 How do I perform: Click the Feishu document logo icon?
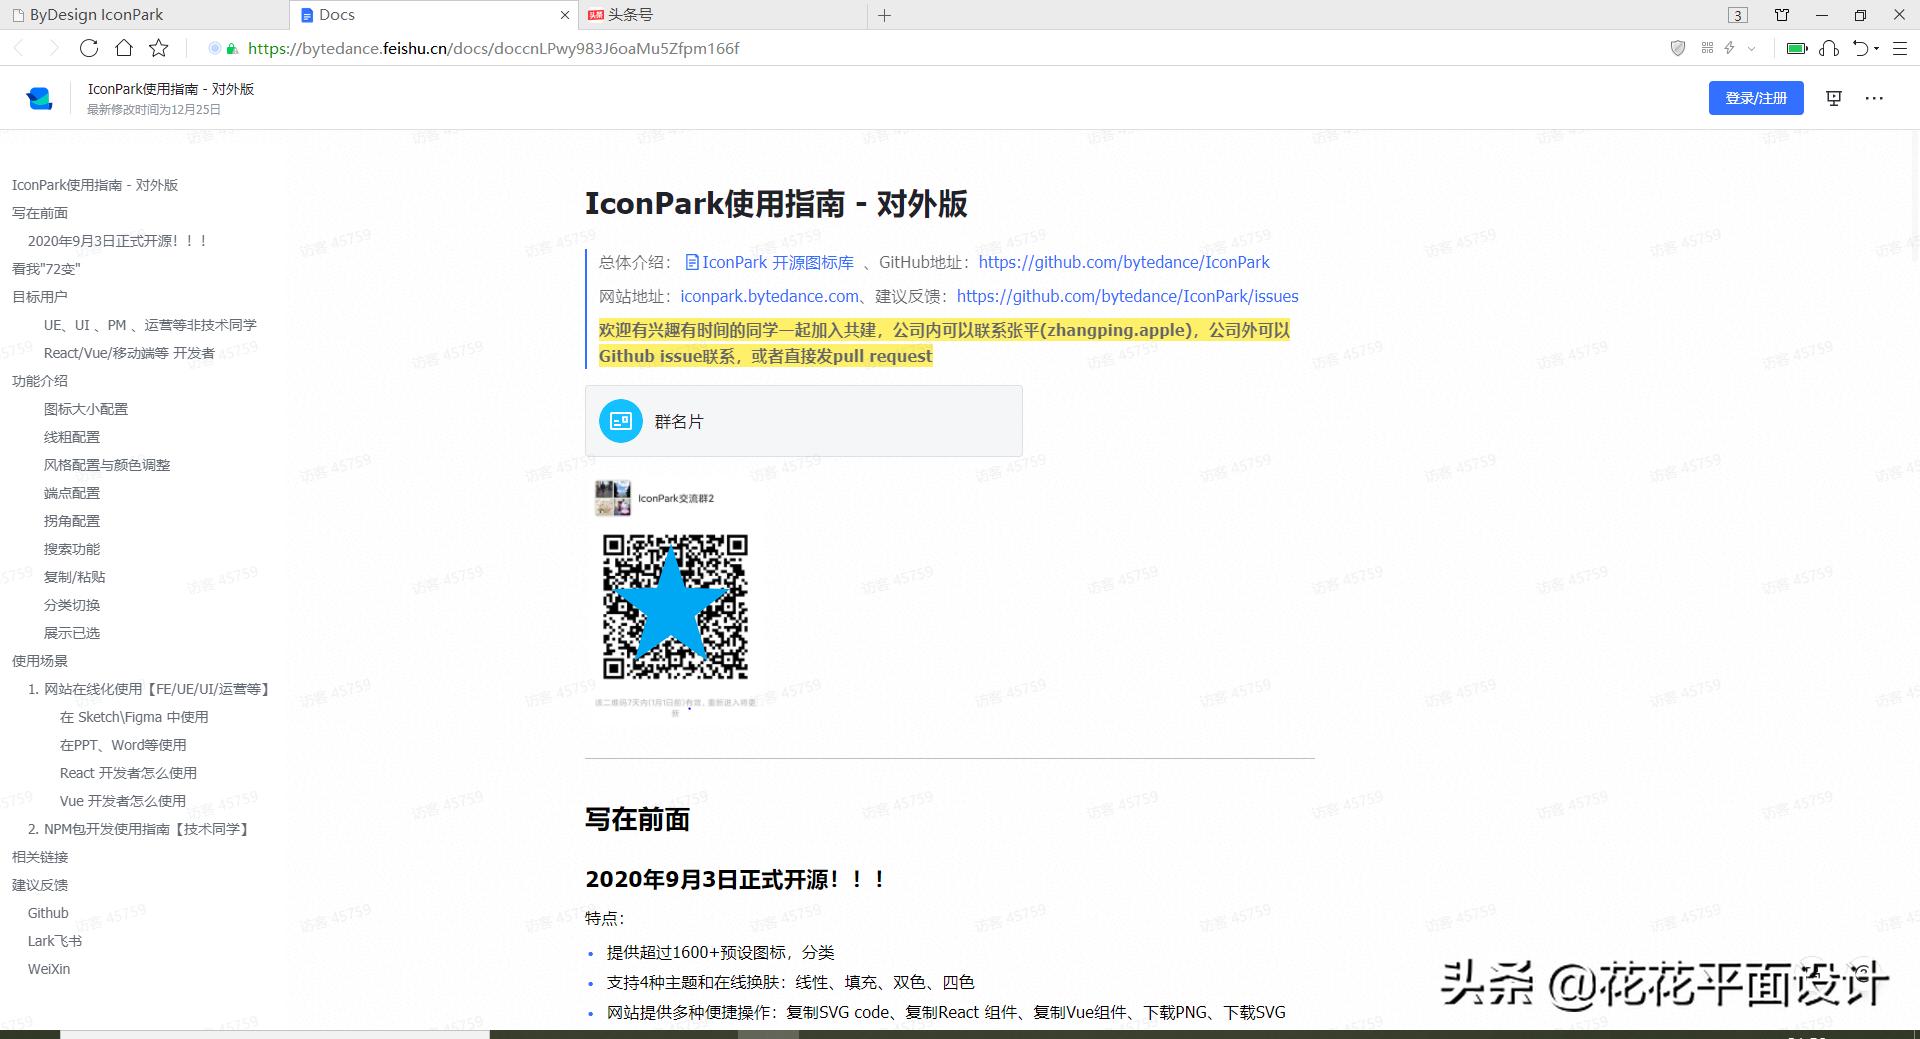tap(38, 97)
